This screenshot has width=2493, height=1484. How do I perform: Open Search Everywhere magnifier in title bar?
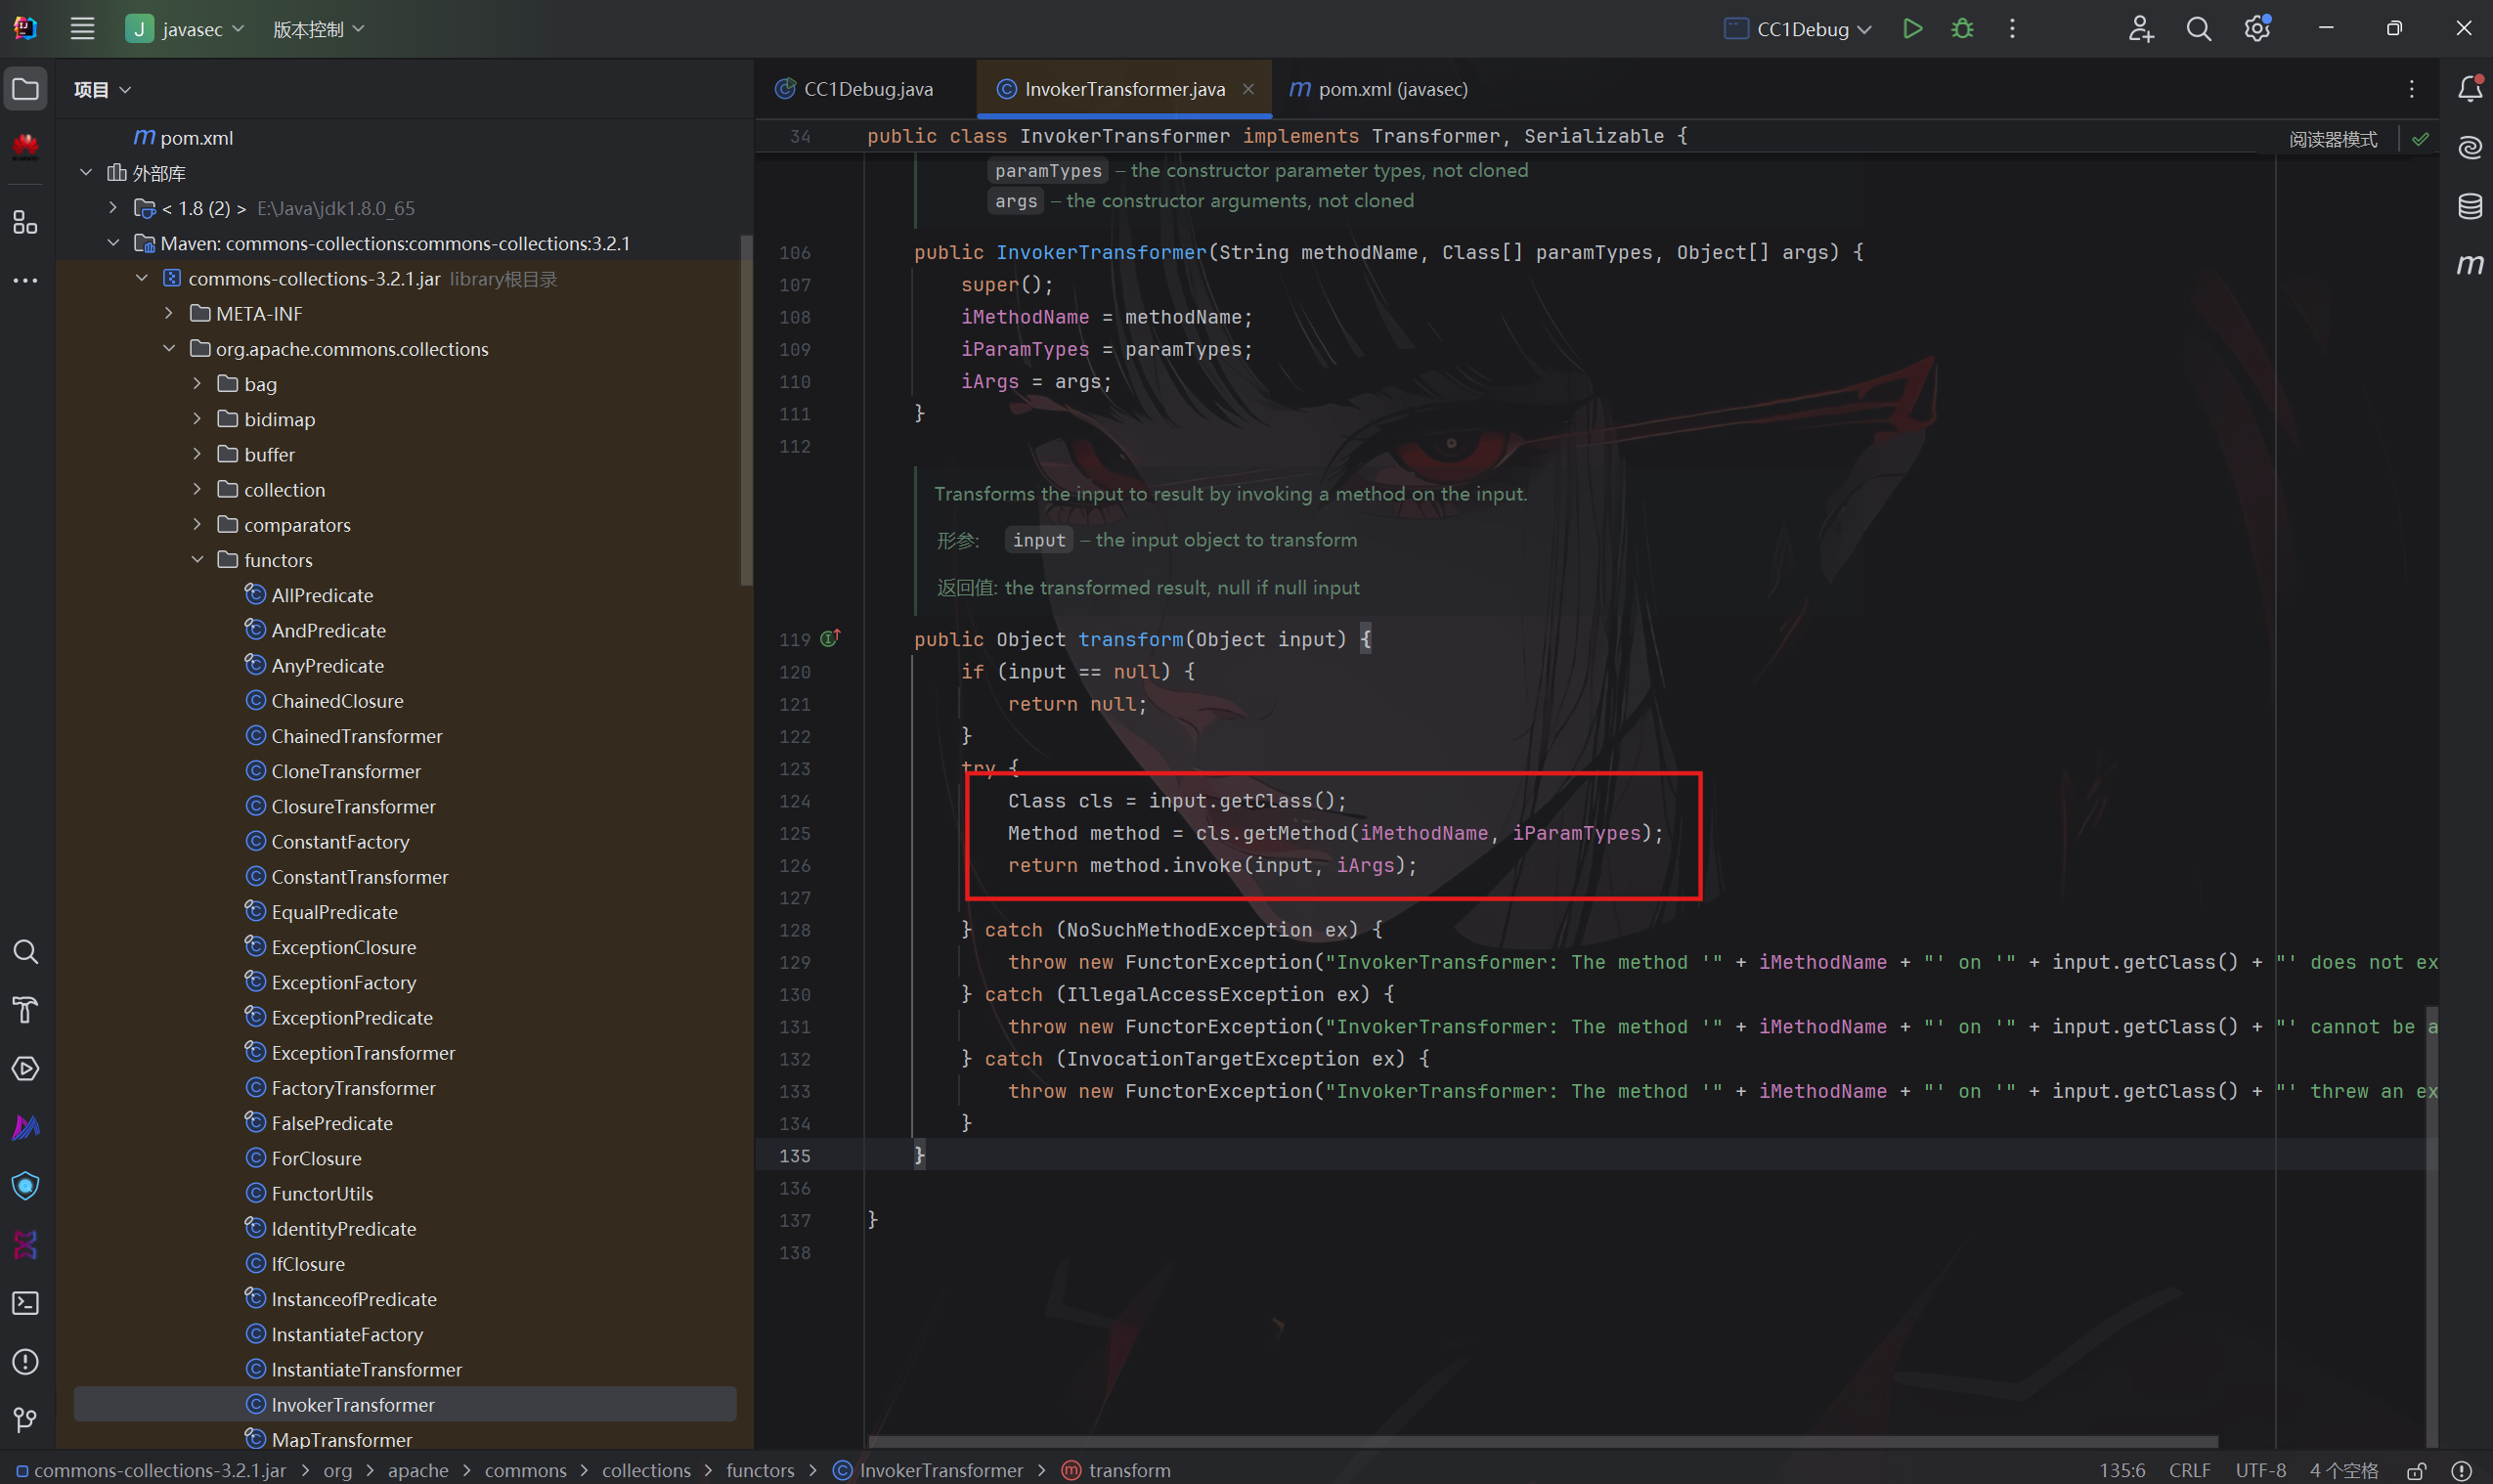(x=2198, y=29)
